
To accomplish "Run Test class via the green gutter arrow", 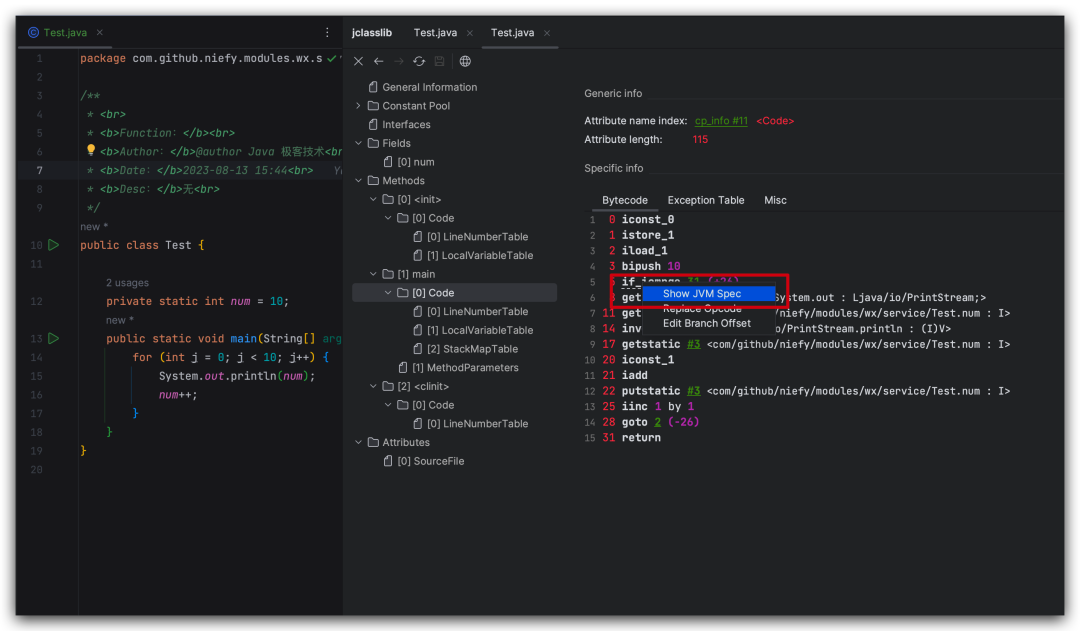I will [x=53, y=244].
